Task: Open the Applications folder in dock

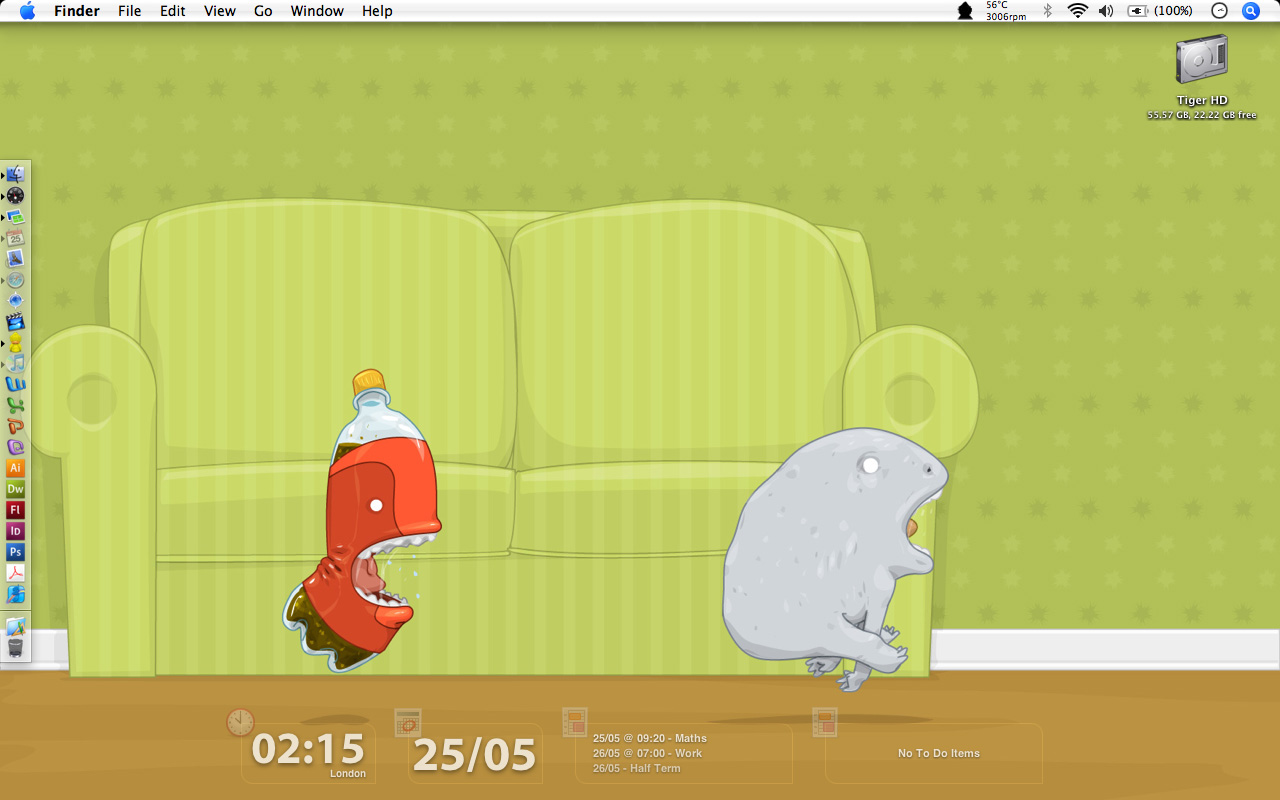Action: point(15,627)
